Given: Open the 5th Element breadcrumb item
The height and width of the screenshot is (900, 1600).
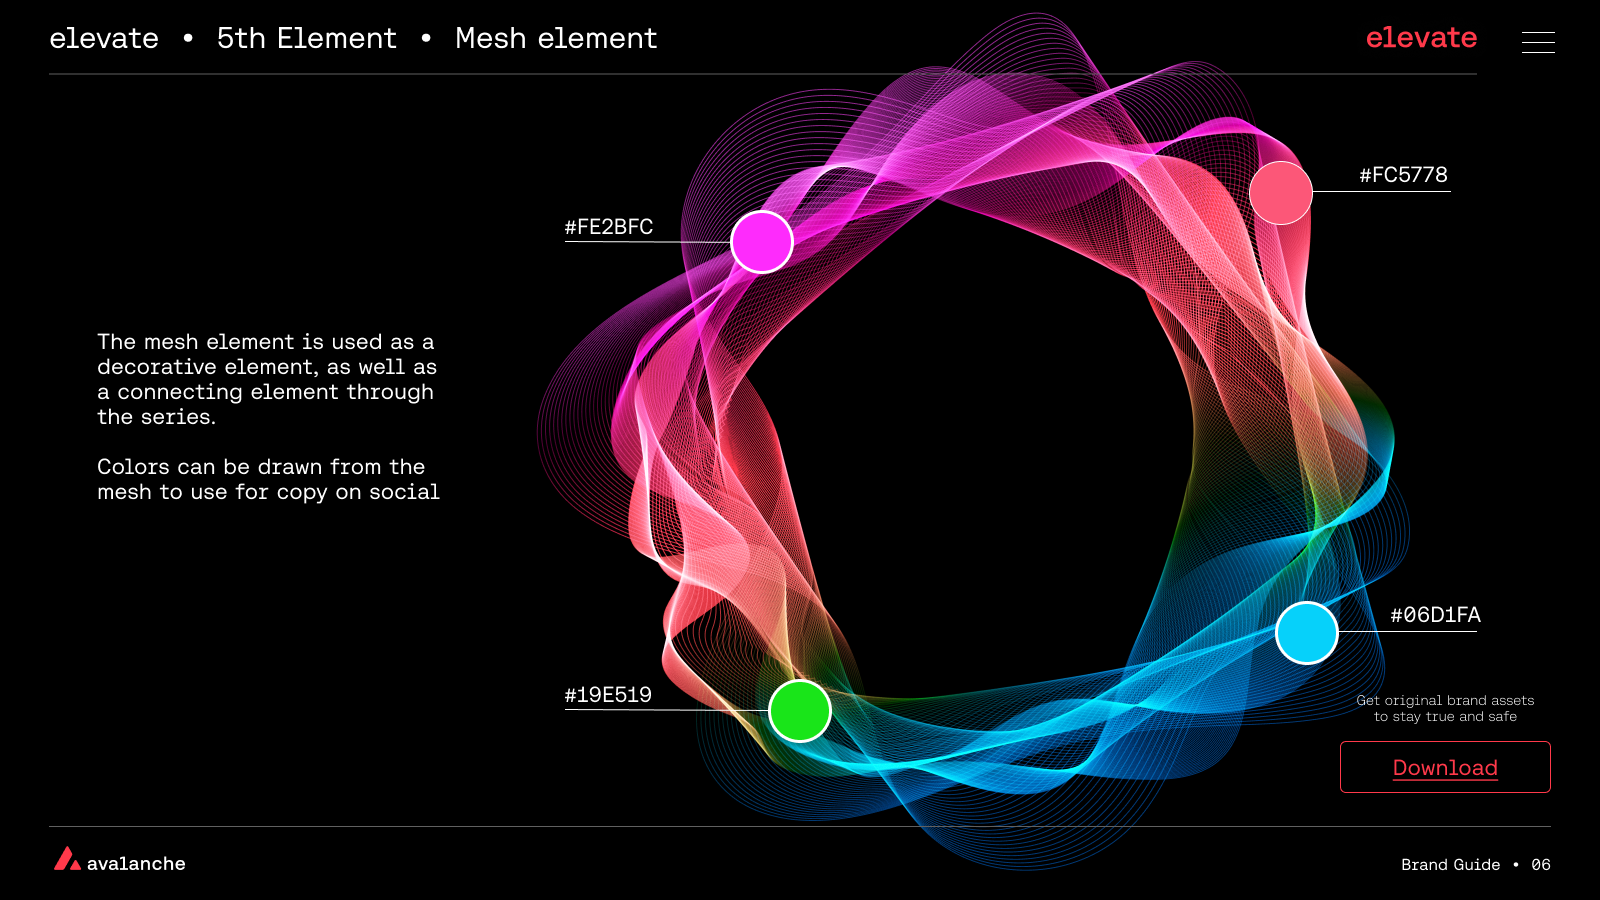Looking at the screenshot, I should pyautogui.click(x=307, y=39).
